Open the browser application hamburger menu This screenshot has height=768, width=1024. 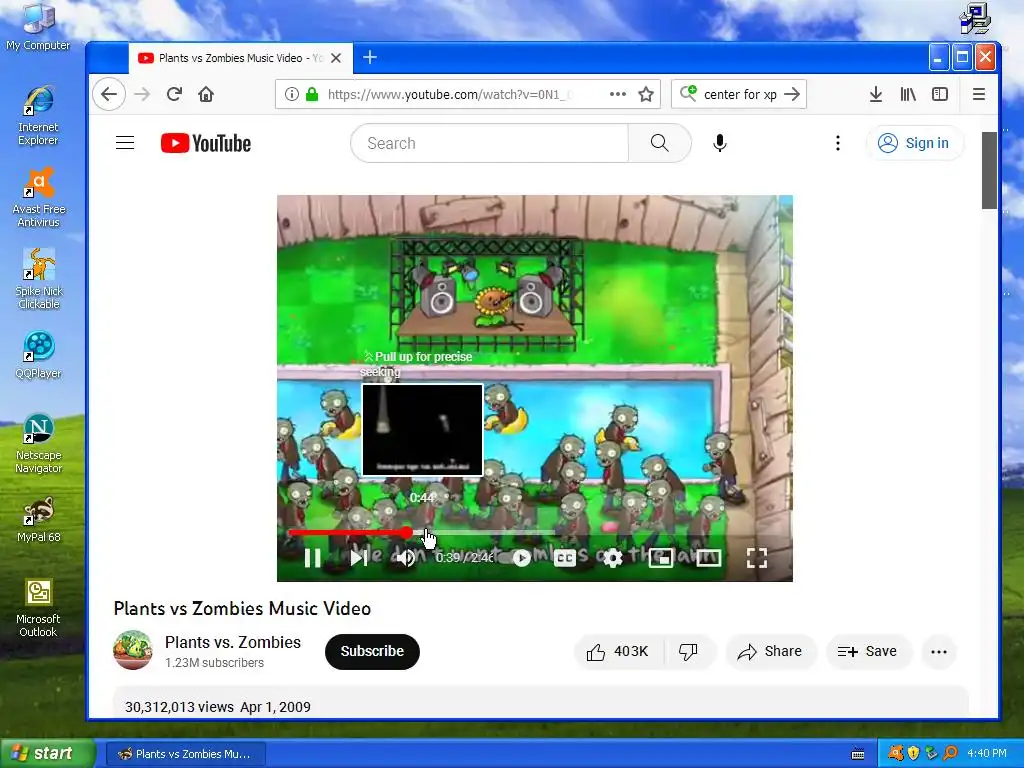978,95
